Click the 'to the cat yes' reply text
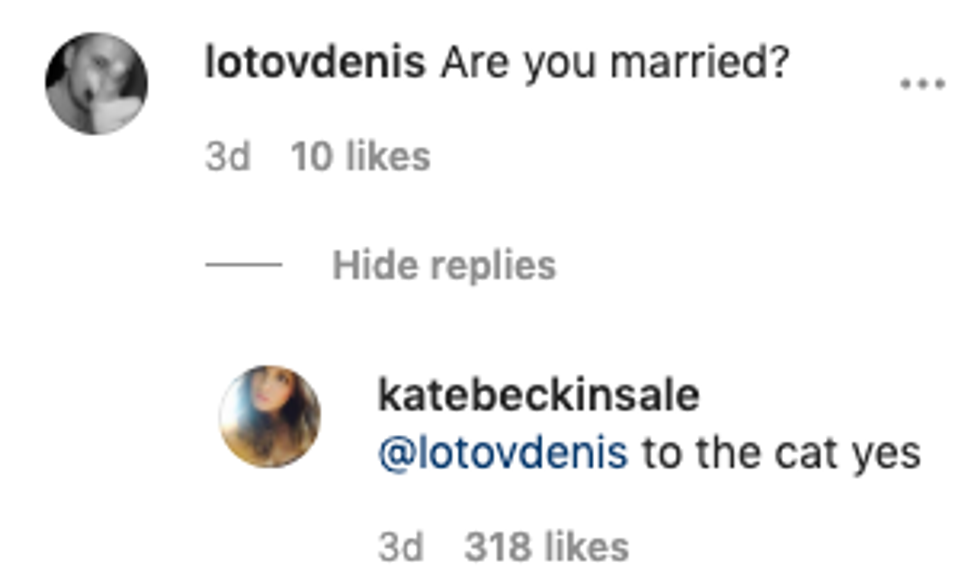The height and width of the screenshot is (580, 980). point(780,453)
